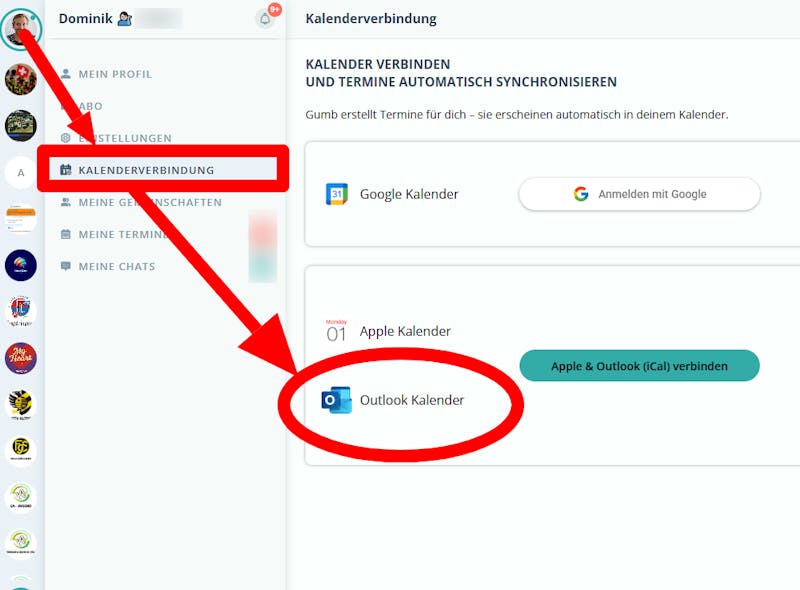This screenshot has height=590, width=800.
Task: Click Apple & Outlook (iCal) verbinden button
Action: coord(639,366)
